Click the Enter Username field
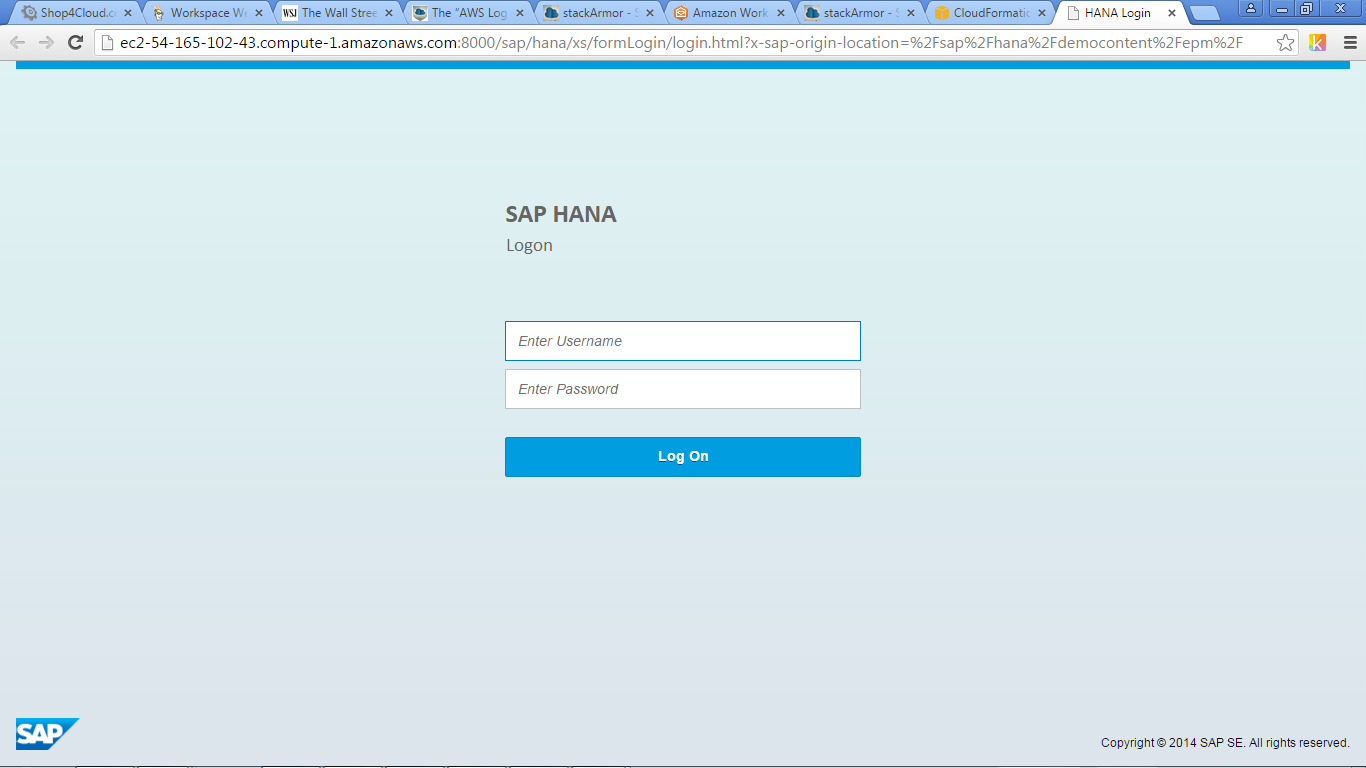1366x768 pixels. [683, 341]
